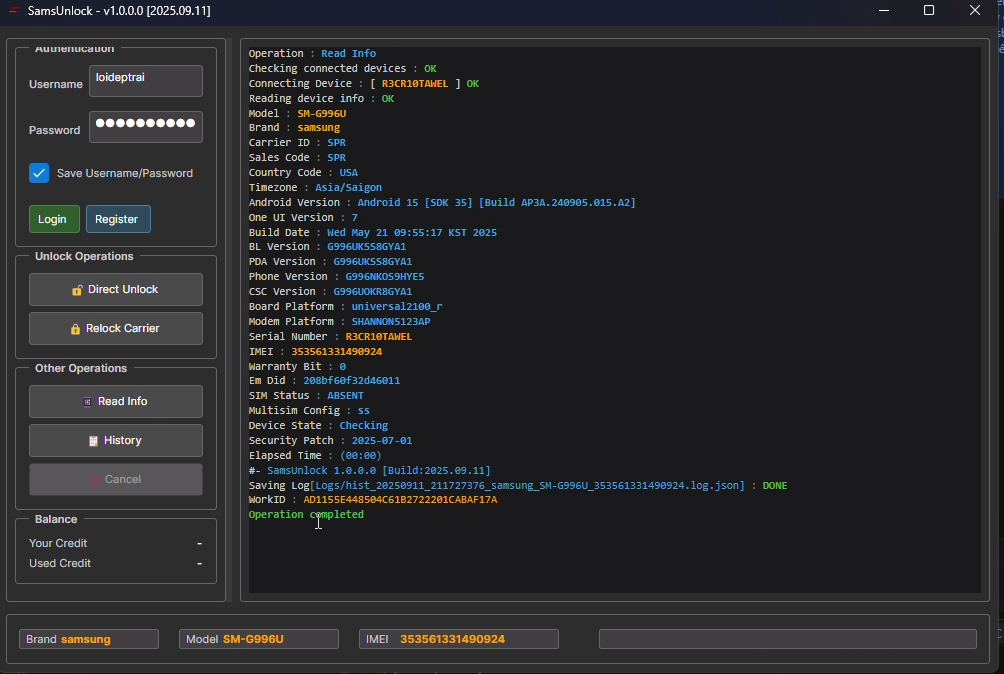Open the Register form
Image resolution: width=1004 pixels, height=674 pixels.
coord(118,219)
